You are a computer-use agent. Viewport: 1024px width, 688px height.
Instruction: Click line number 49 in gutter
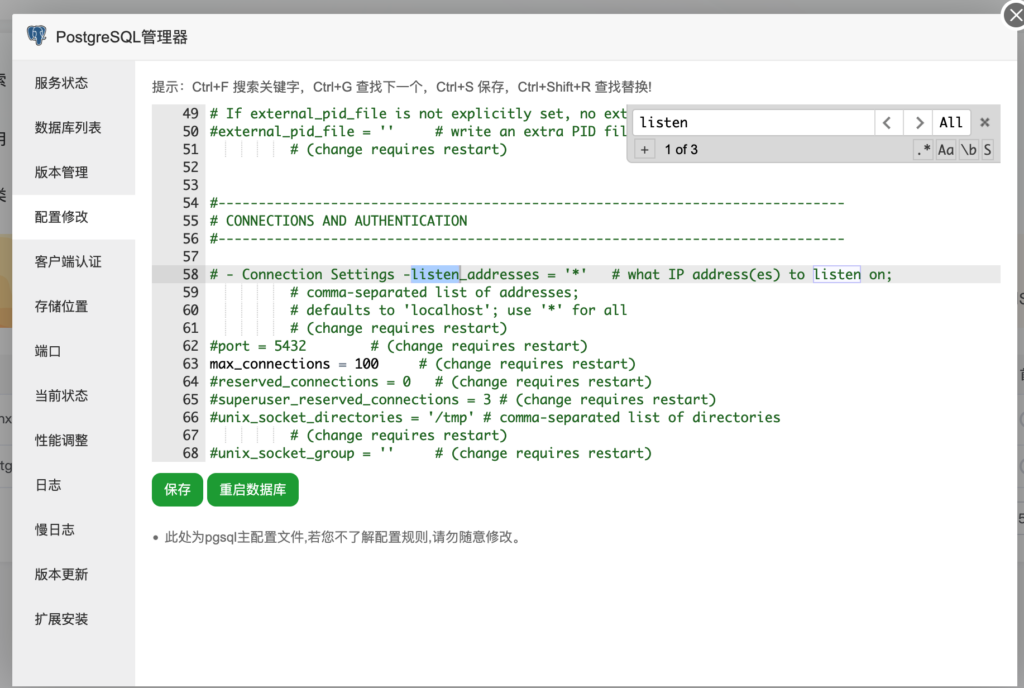tap(190, 114)
